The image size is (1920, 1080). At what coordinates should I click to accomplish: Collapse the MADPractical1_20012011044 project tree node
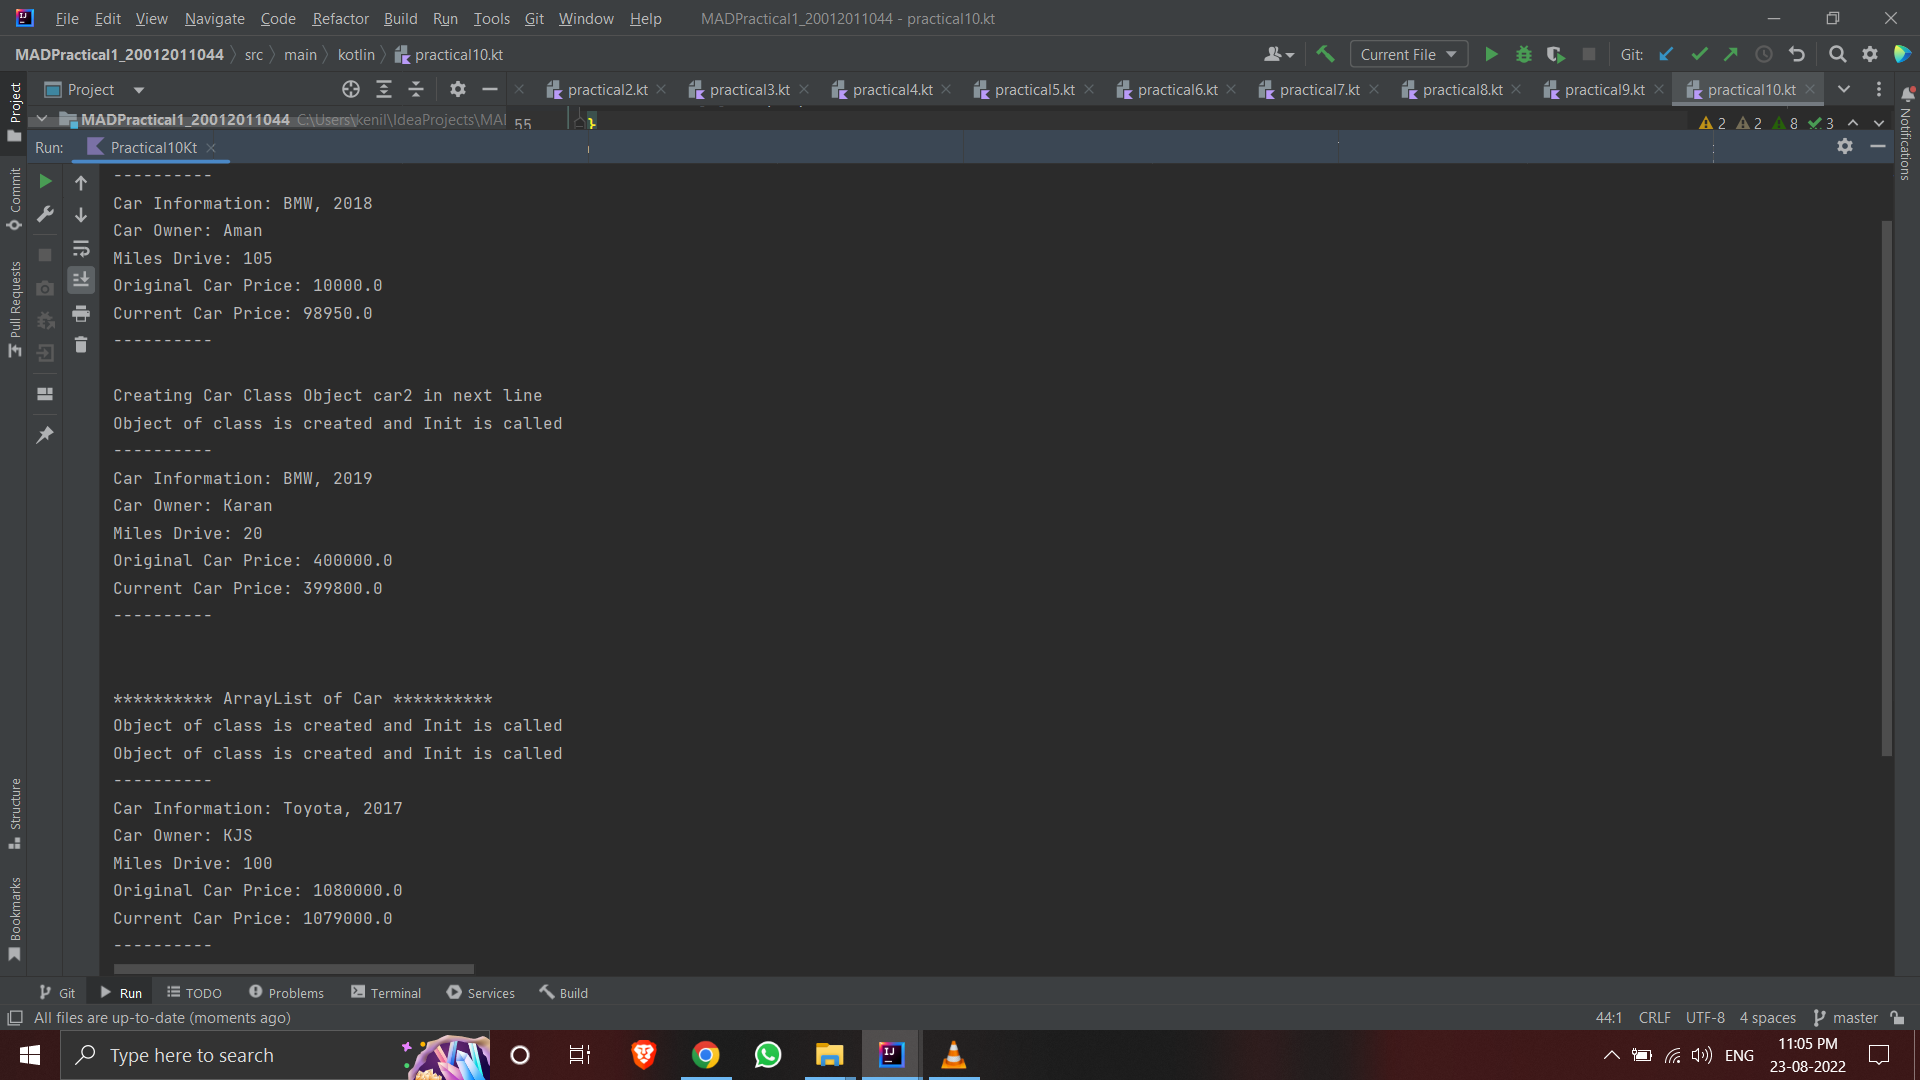[x=42, y=119]
